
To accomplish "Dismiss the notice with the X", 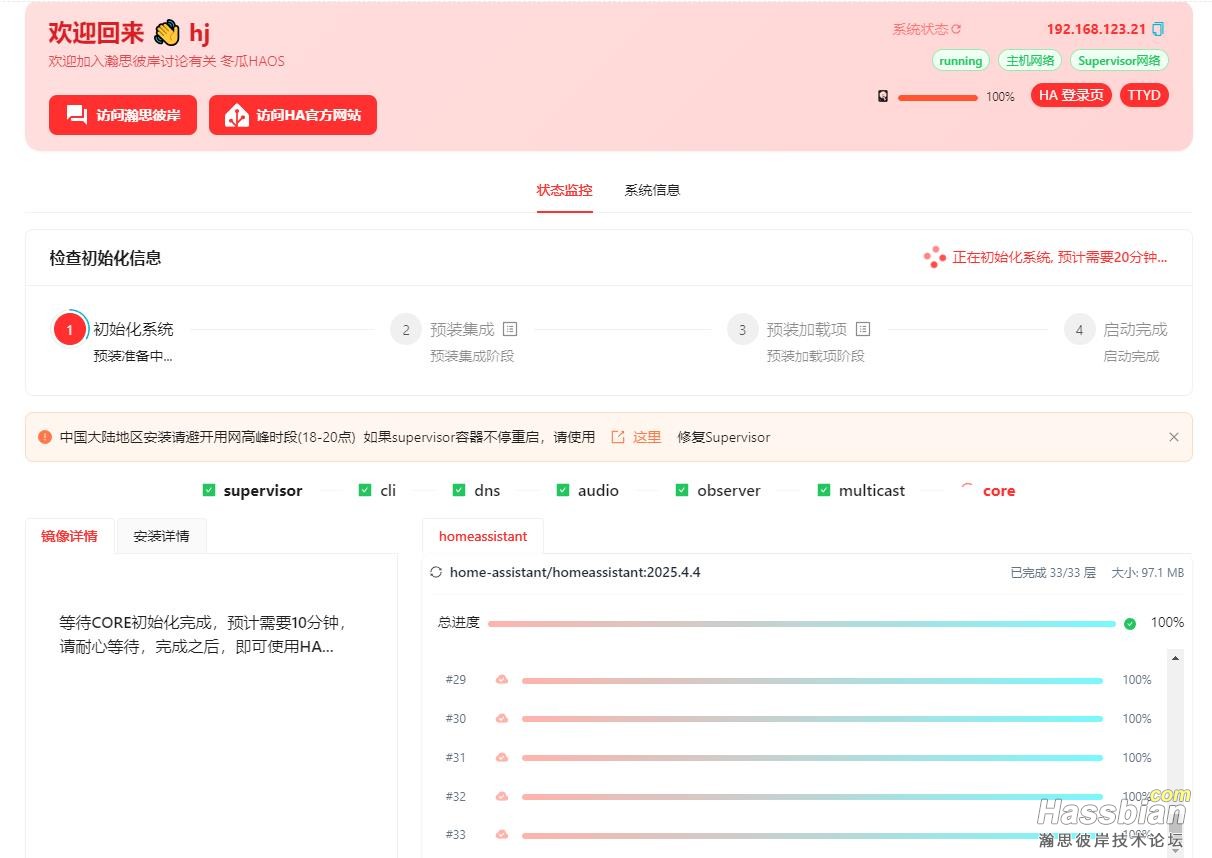I will [x=1174, y=437].
